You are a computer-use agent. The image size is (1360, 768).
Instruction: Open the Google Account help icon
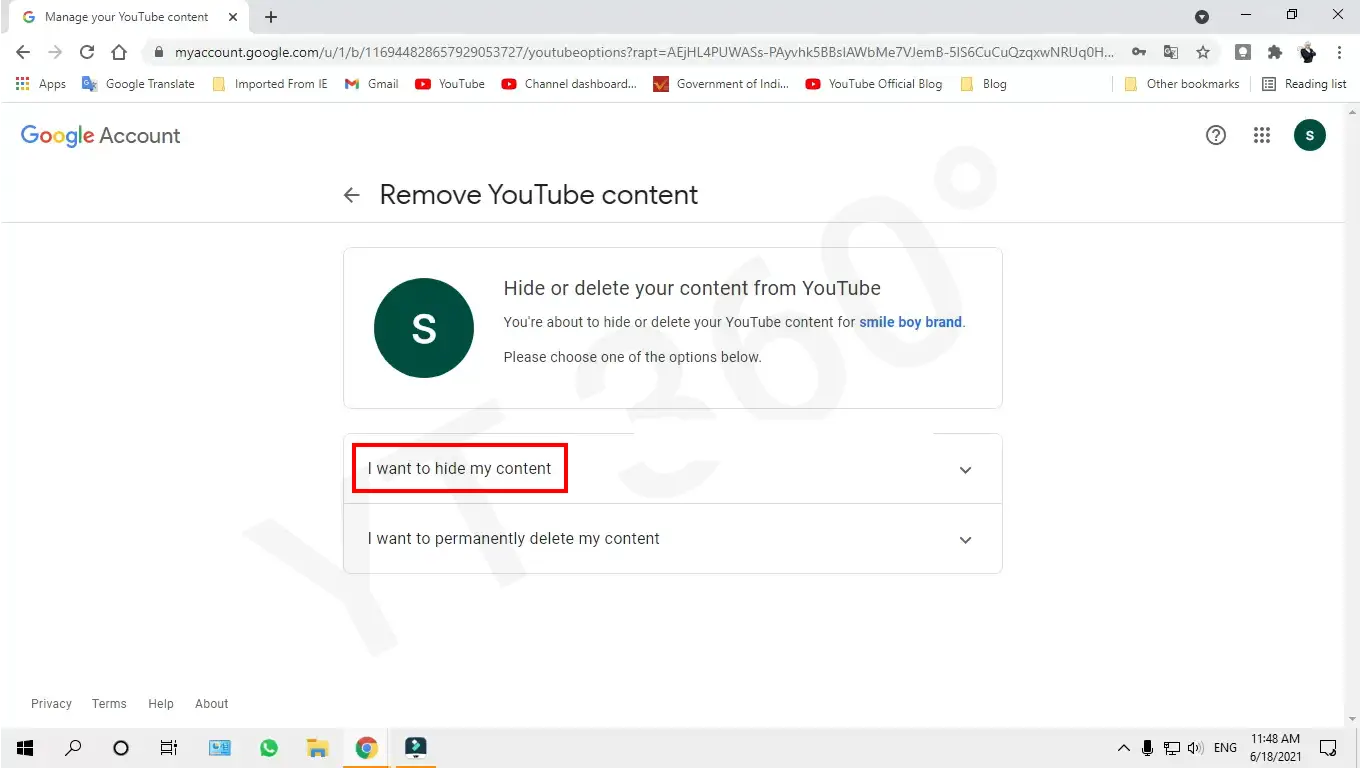(1216, 135)
